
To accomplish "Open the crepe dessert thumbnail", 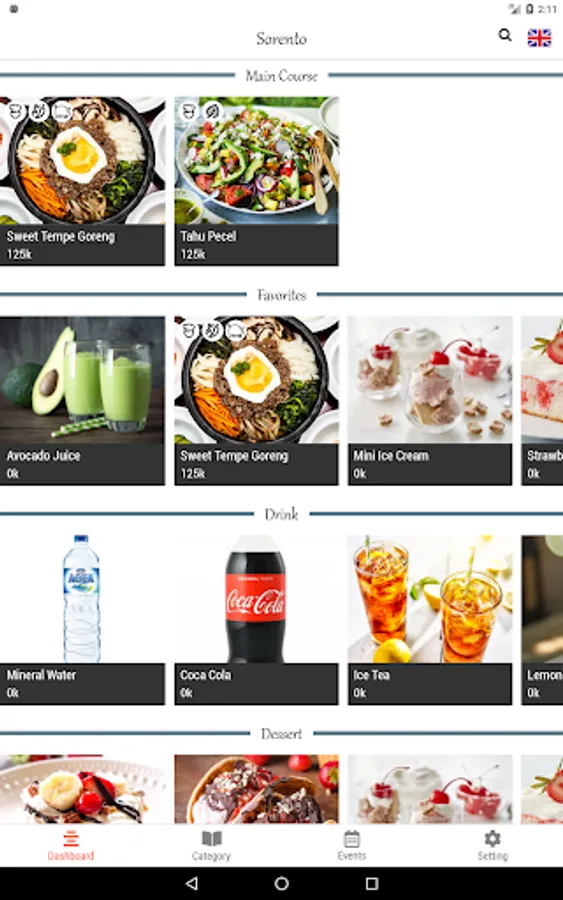I will [x=257, y=789].
